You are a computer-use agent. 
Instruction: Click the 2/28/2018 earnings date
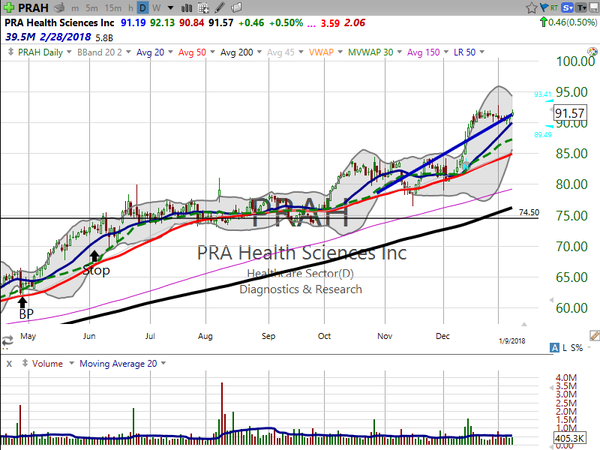point(65,37)
